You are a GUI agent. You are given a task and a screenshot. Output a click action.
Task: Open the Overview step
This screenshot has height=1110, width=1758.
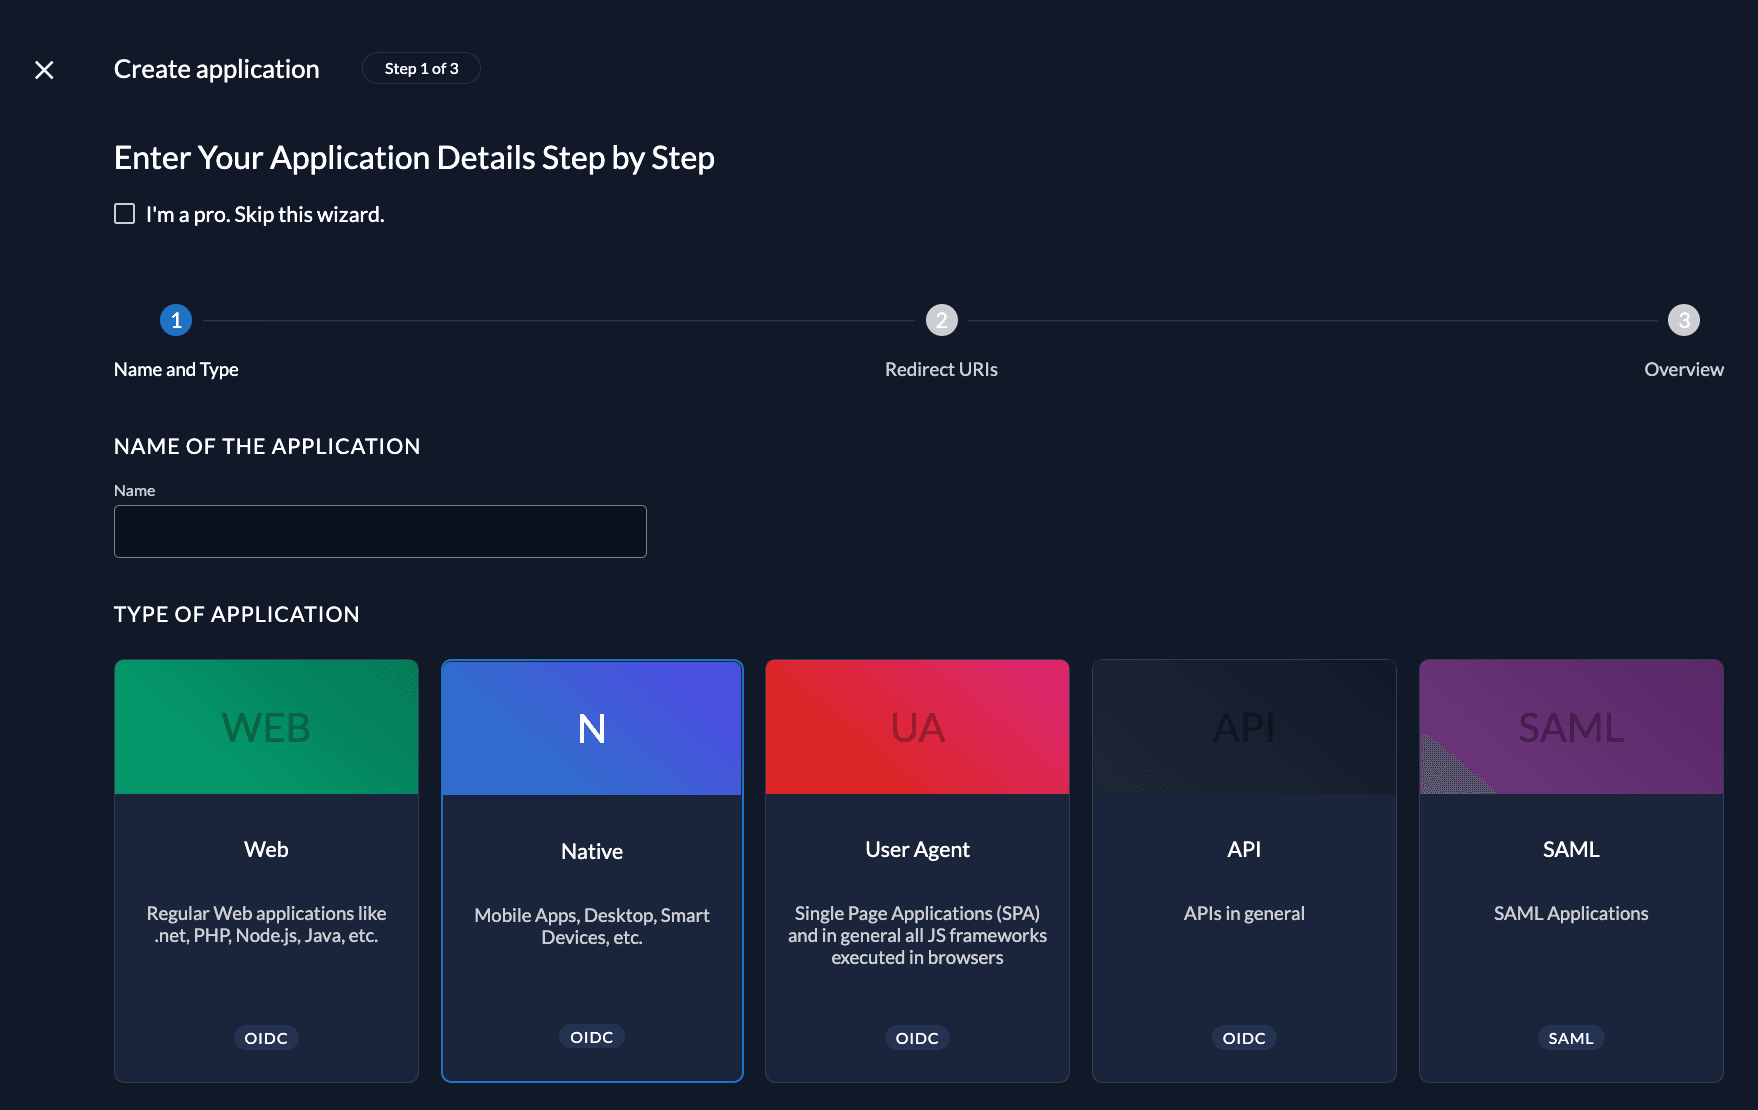tap(1683, 369)
